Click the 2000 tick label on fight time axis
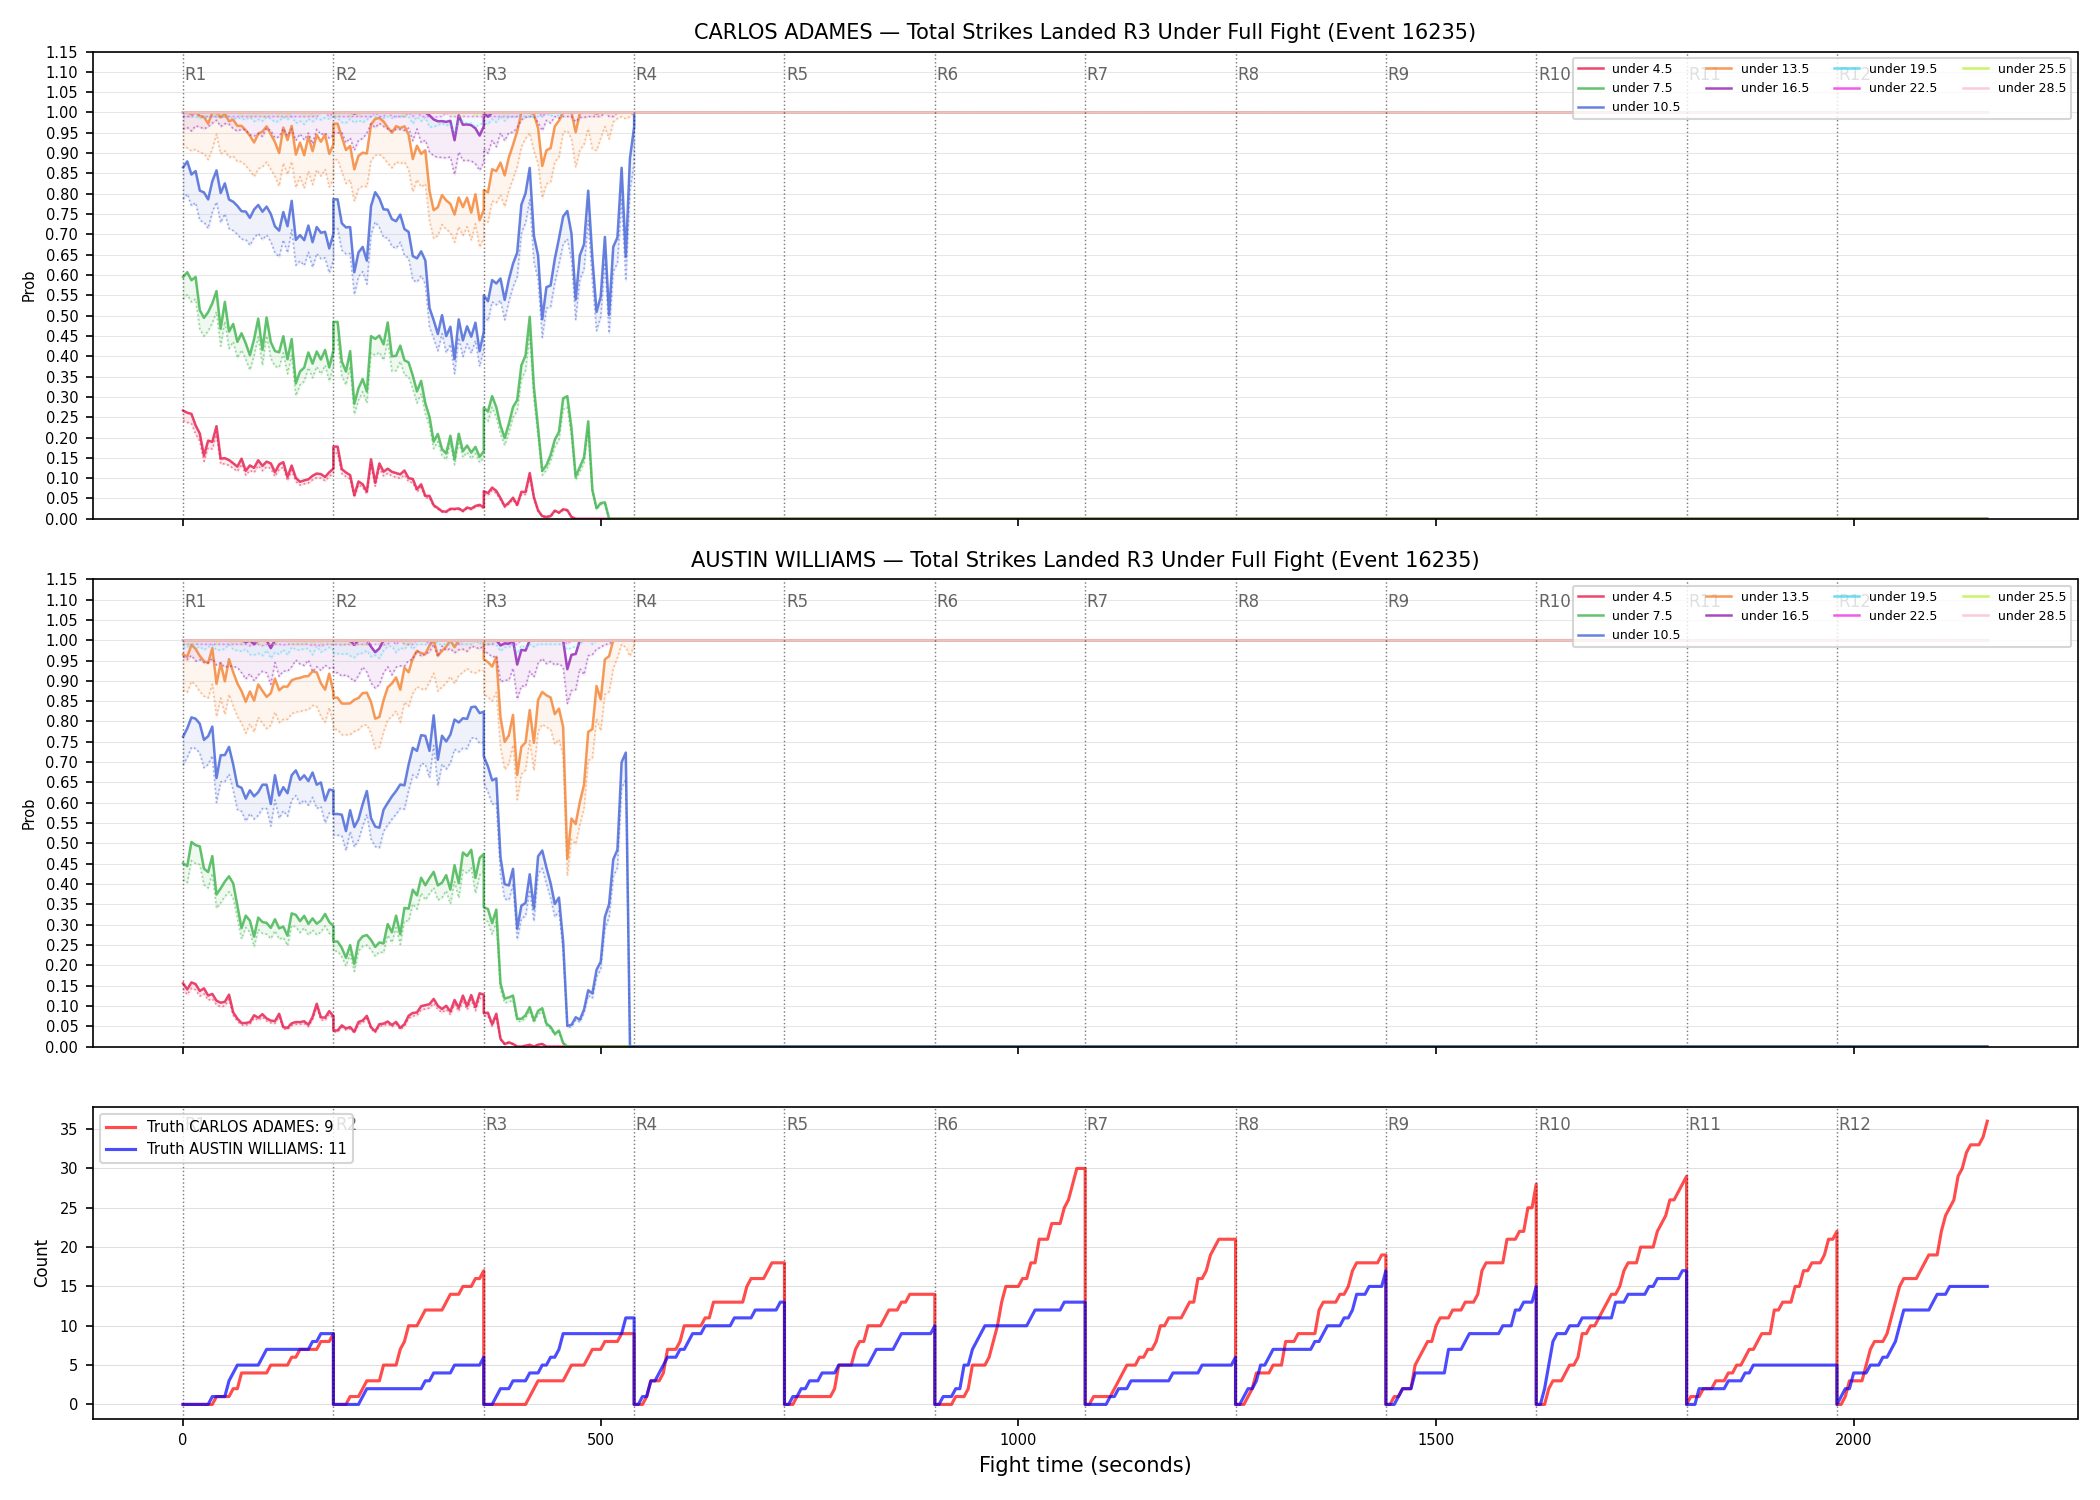The width and height of the screenshot is (2100, 1500). point(1853,1440)
